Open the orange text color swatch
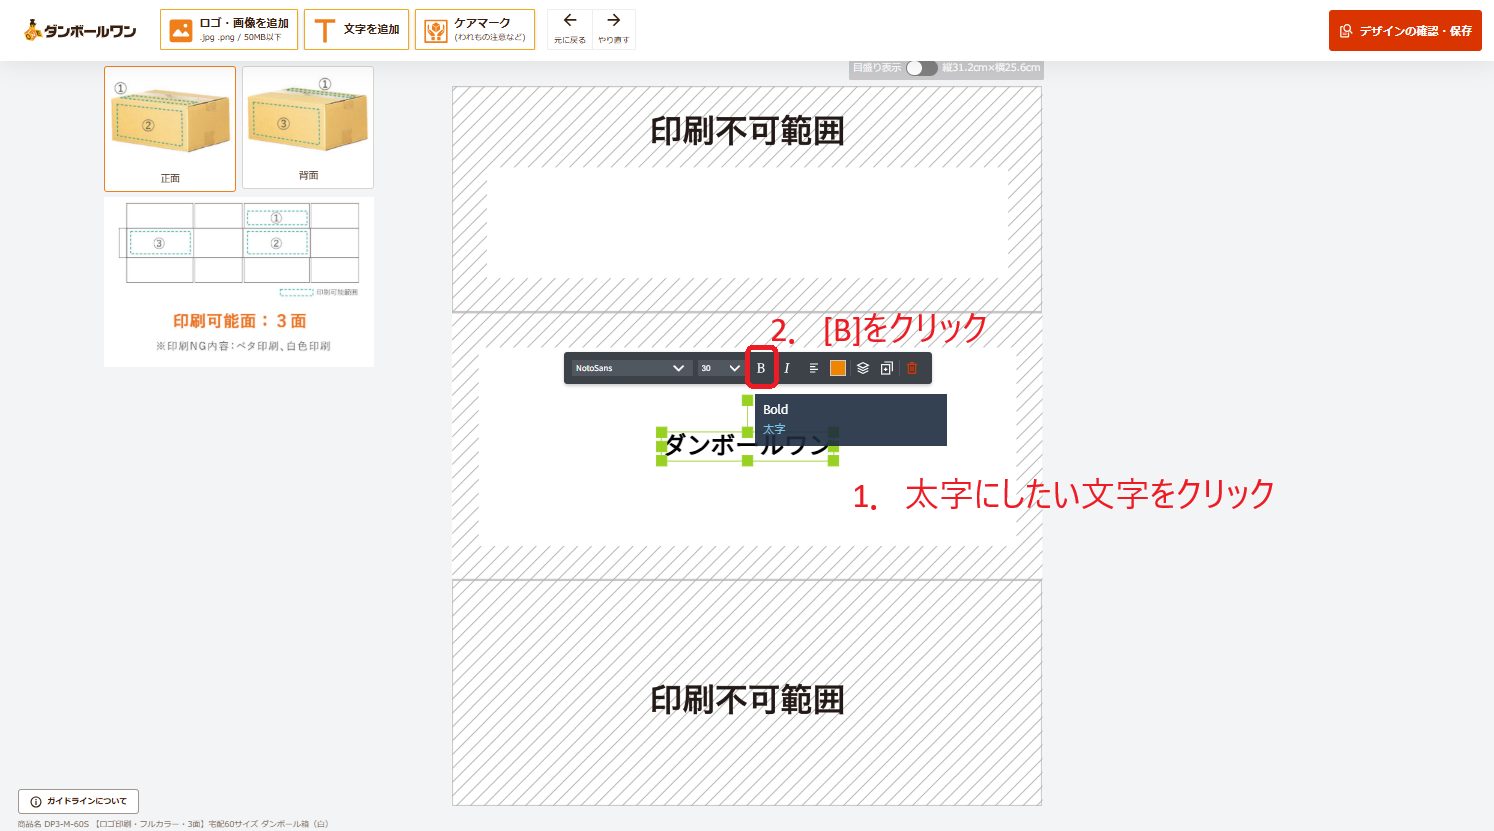 838,368
